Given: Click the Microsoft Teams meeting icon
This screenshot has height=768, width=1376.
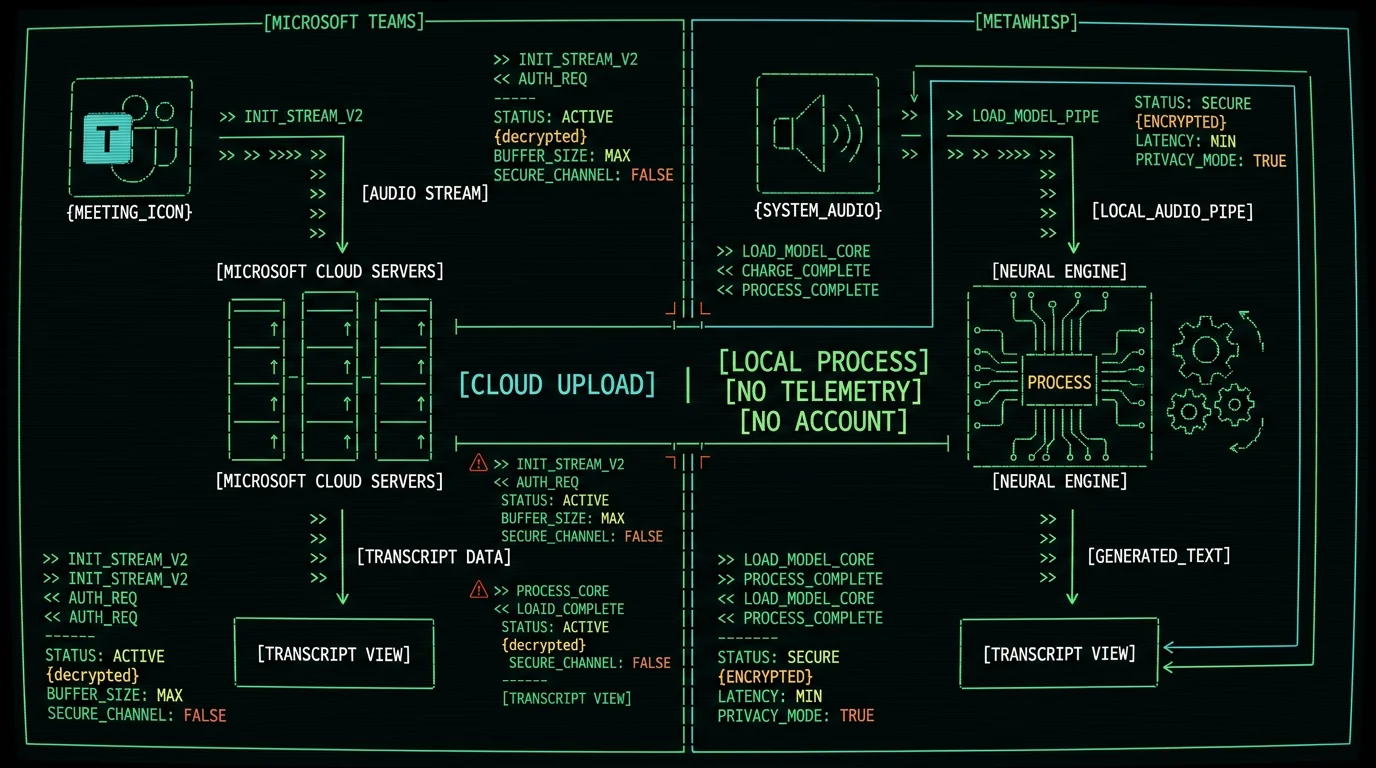Looking at the screenshot, I should pos(132,135).
